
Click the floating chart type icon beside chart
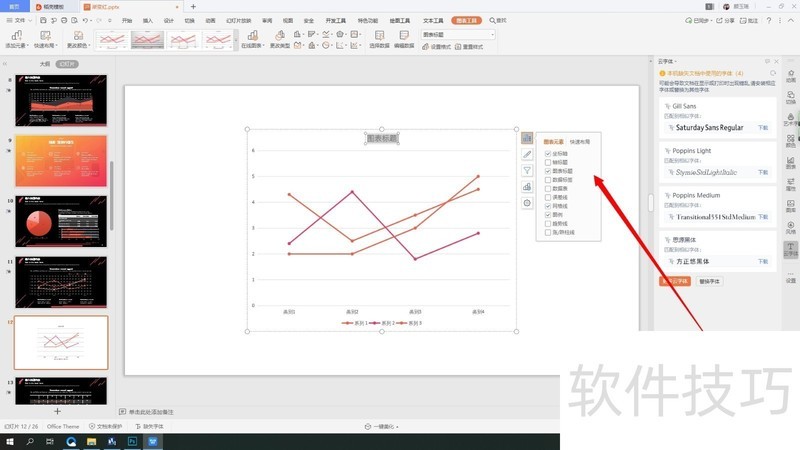527,187
